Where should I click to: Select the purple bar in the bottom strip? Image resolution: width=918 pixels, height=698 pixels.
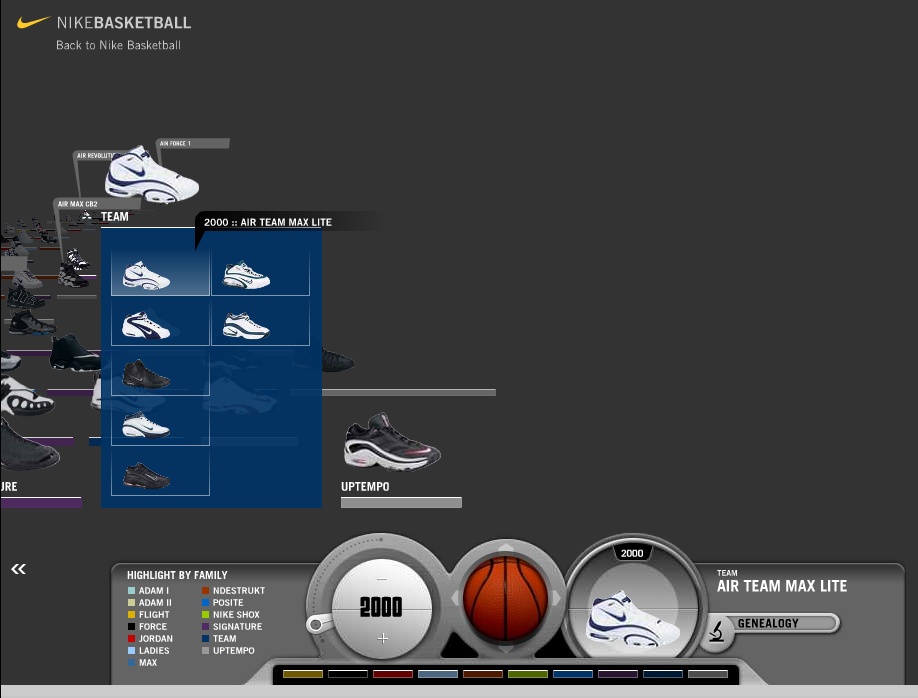click(618, 674)
